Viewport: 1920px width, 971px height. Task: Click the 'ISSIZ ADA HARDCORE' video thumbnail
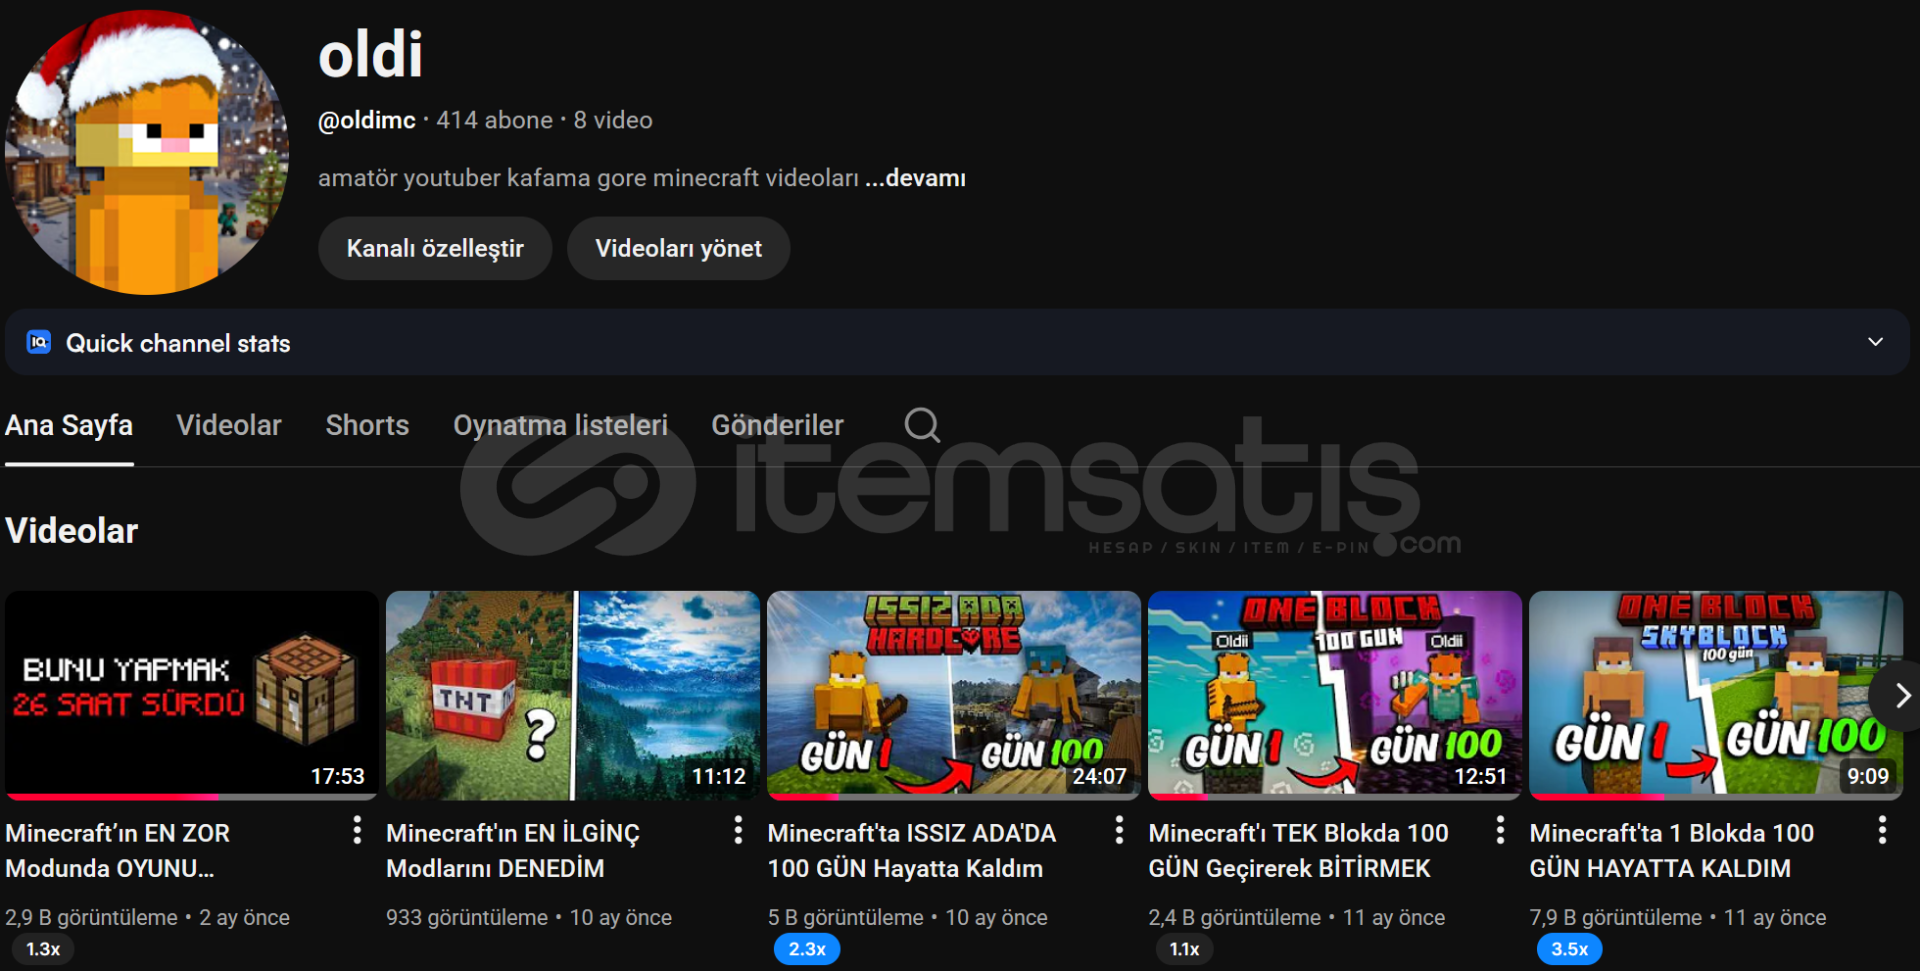click(x=954, y=695)
